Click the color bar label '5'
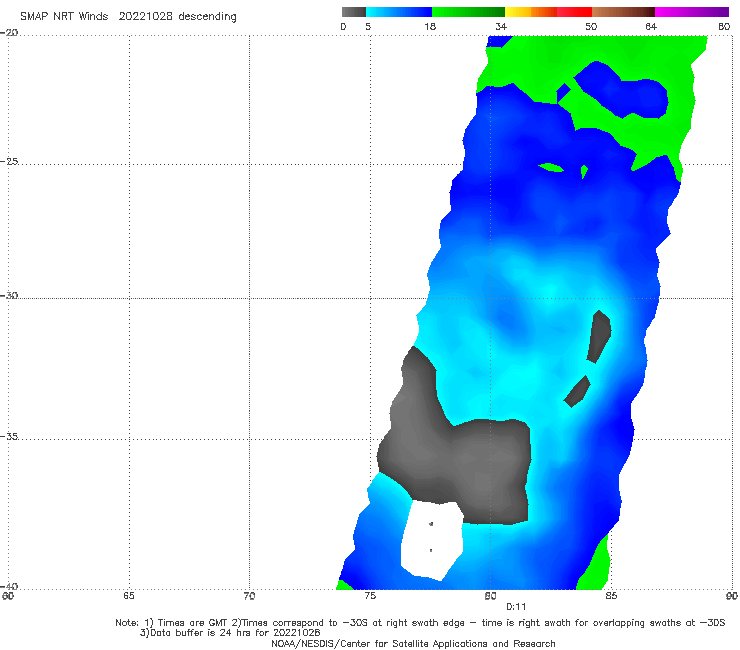Screen dimensions: 740x650 tap(368, 26)
